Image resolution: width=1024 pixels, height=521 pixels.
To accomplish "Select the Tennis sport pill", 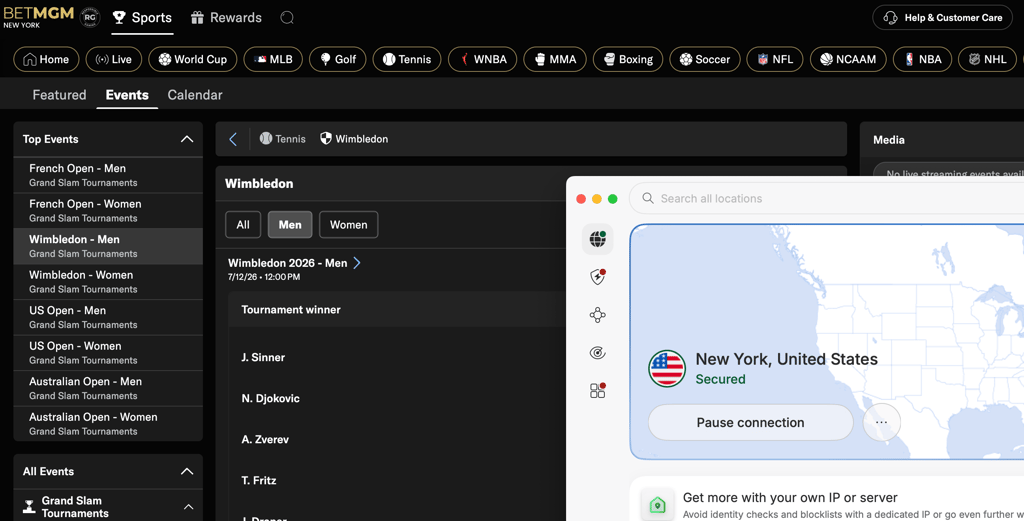I will pos(407,59).
